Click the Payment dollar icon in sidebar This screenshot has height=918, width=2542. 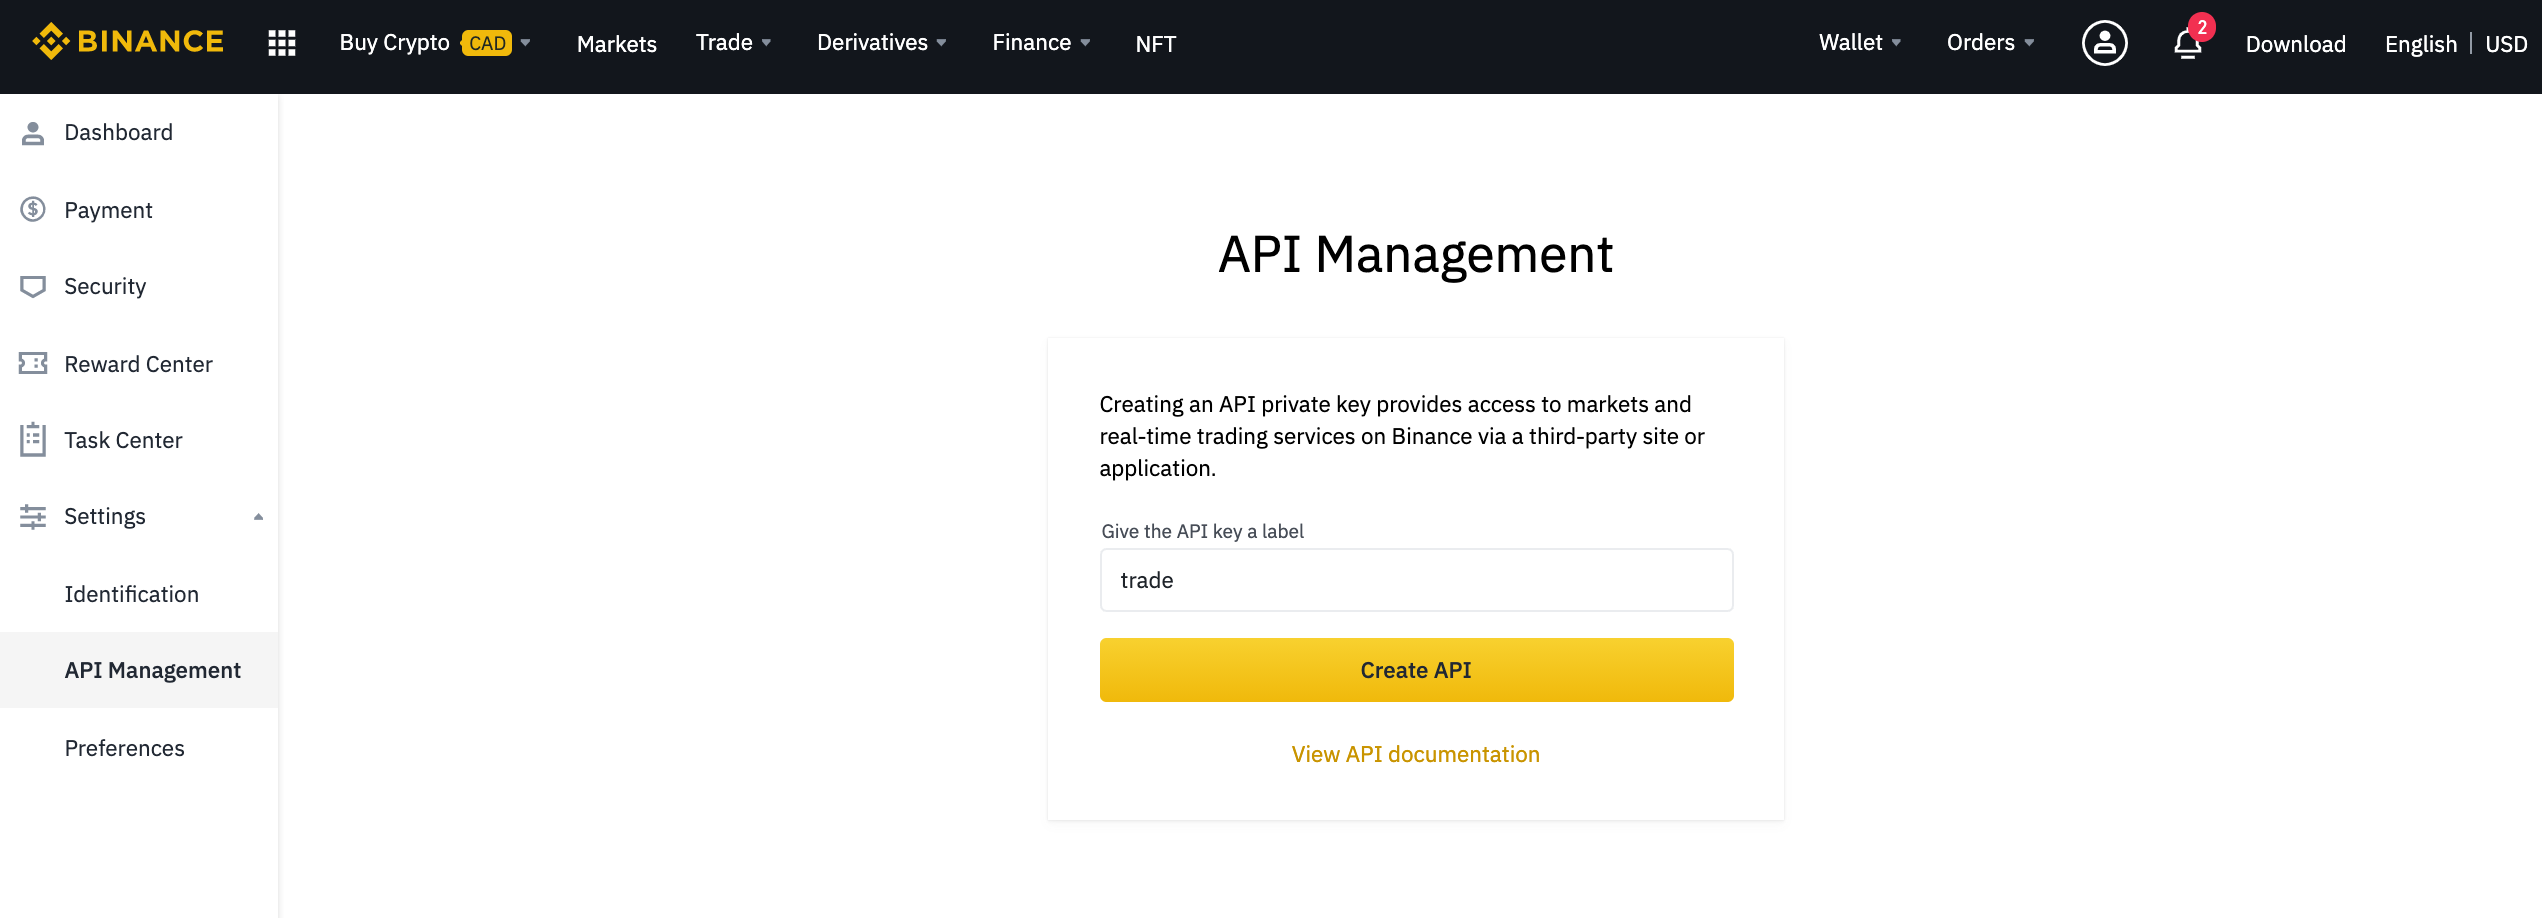click(x=33, y=210)
